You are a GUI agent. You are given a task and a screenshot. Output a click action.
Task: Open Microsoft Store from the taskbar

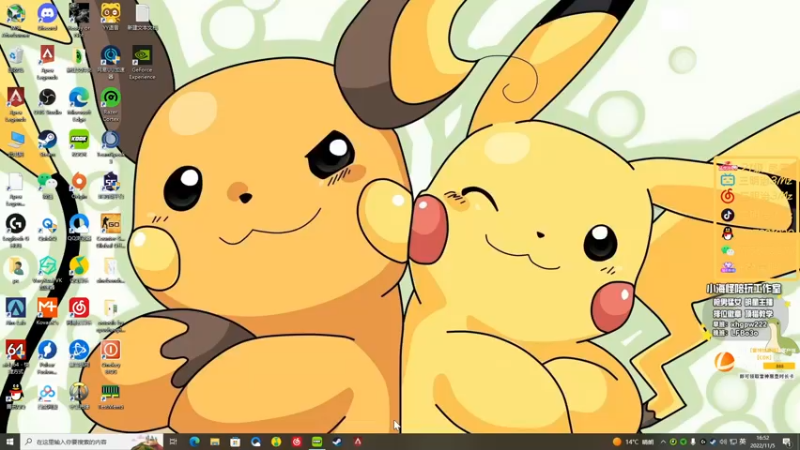click(x=235, y=442)
